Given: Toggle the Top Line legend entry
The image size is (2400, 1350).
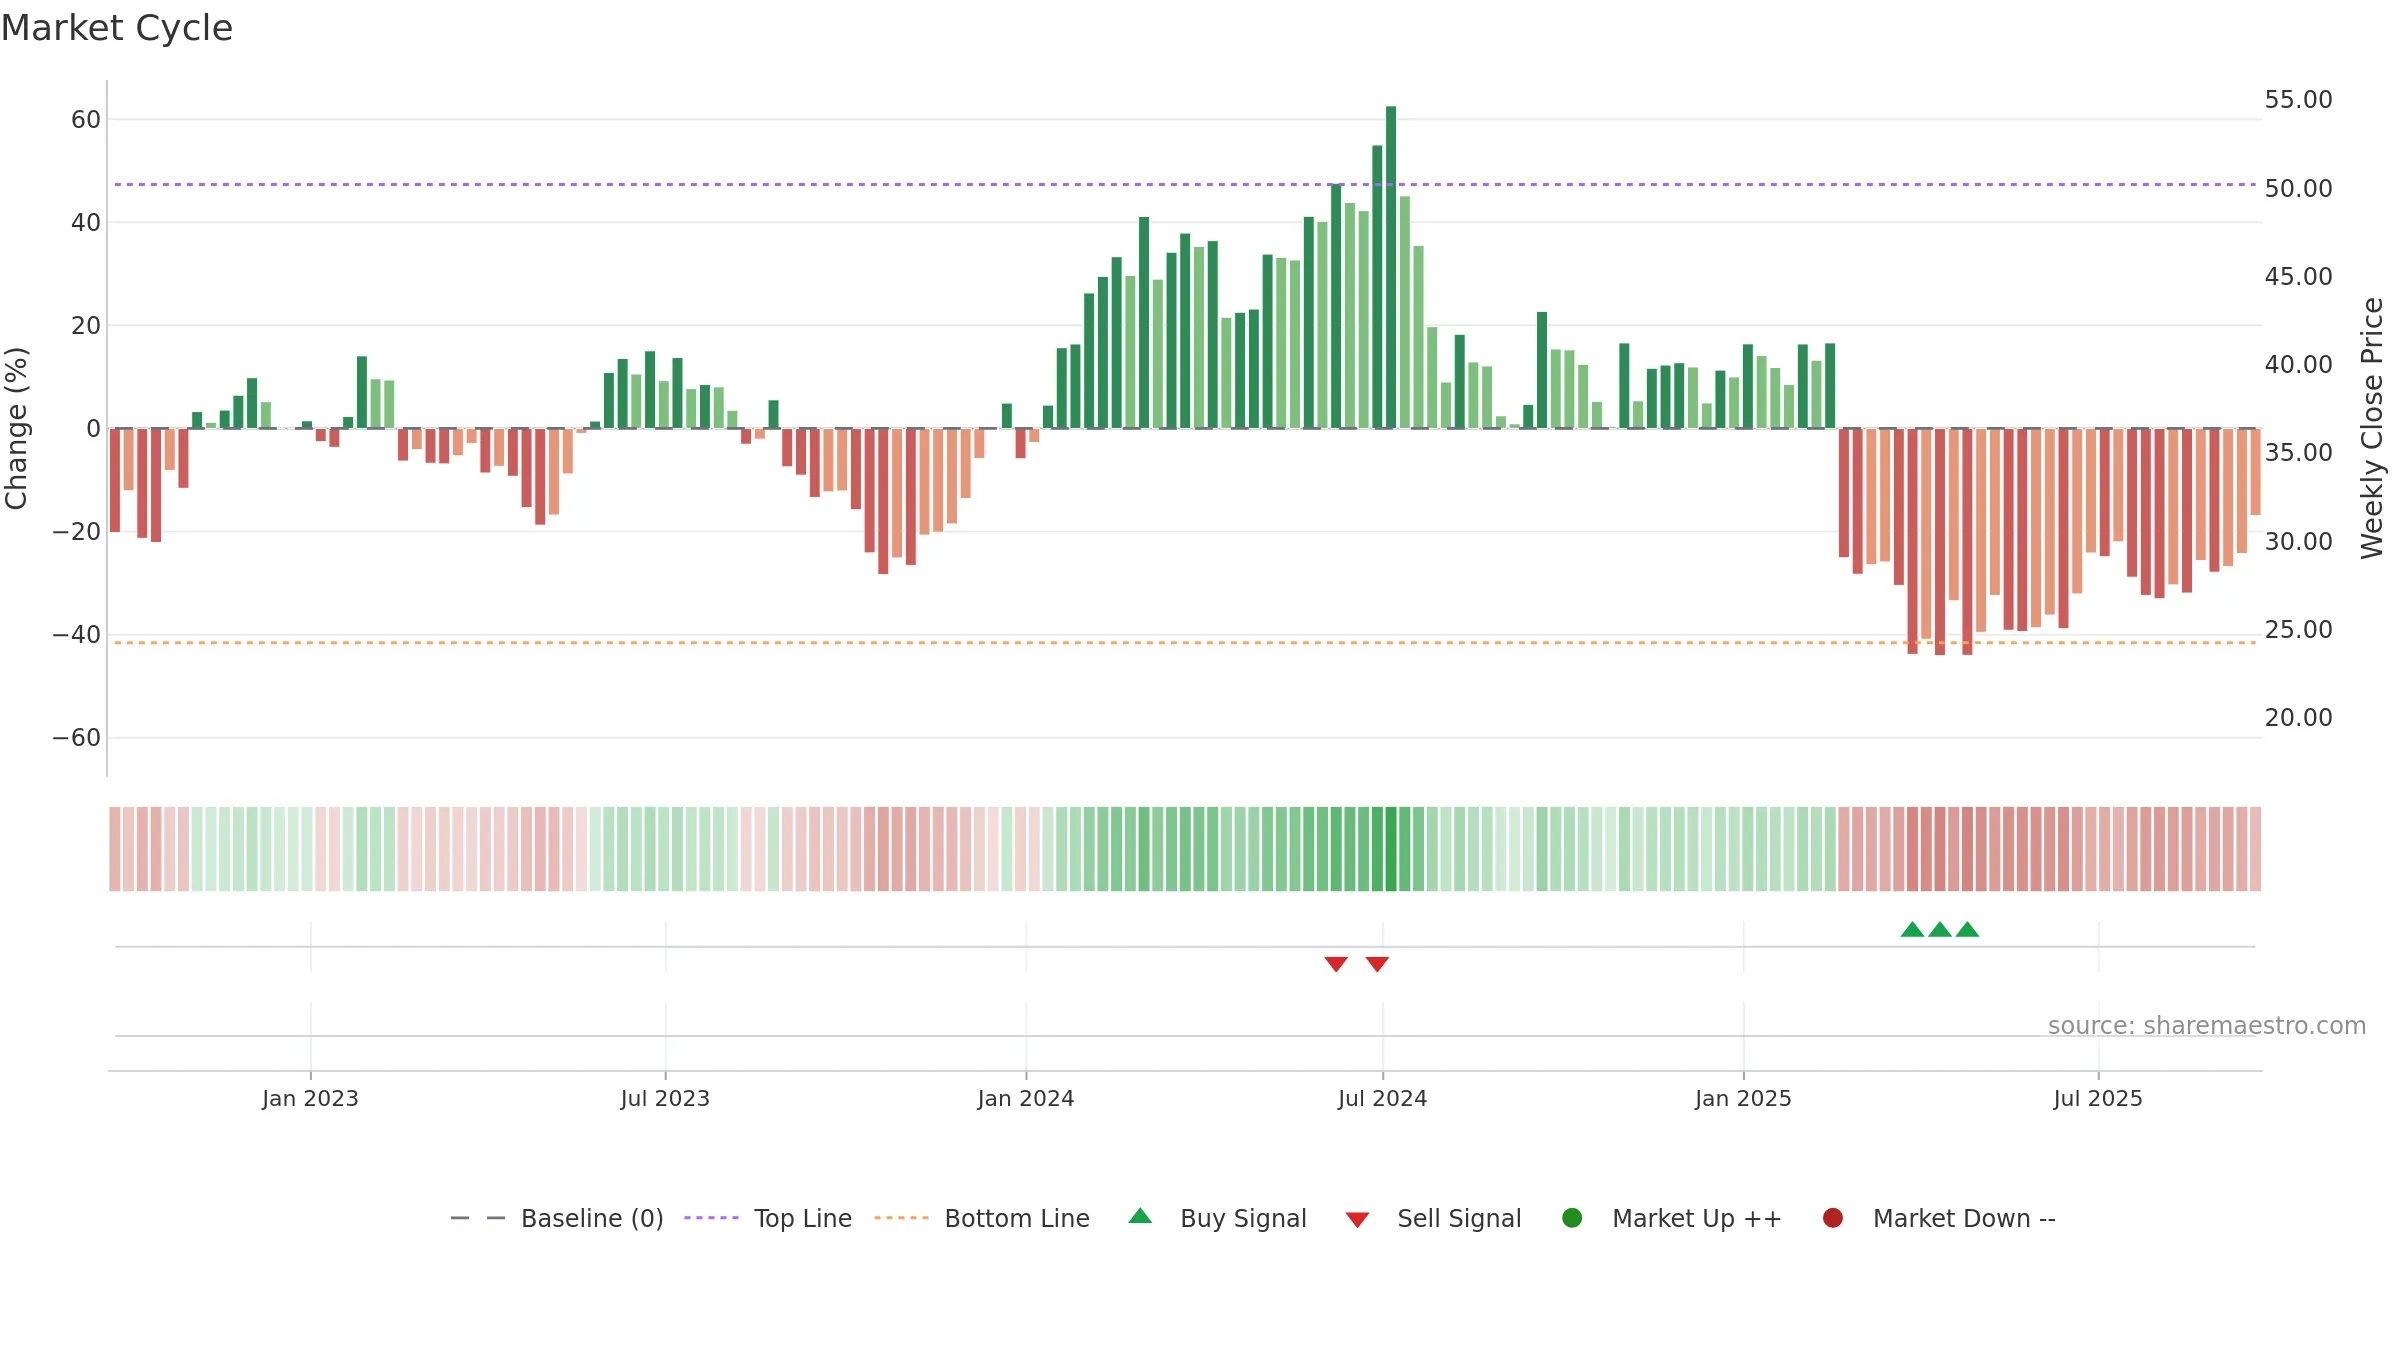Looking at the screenshot, I should (768, 1218).
